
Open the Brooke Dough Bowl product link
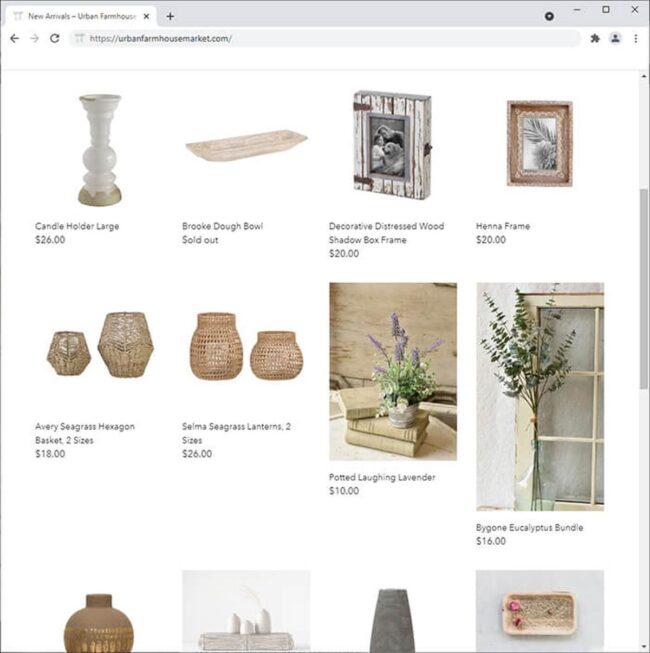(x=222, y=226)
